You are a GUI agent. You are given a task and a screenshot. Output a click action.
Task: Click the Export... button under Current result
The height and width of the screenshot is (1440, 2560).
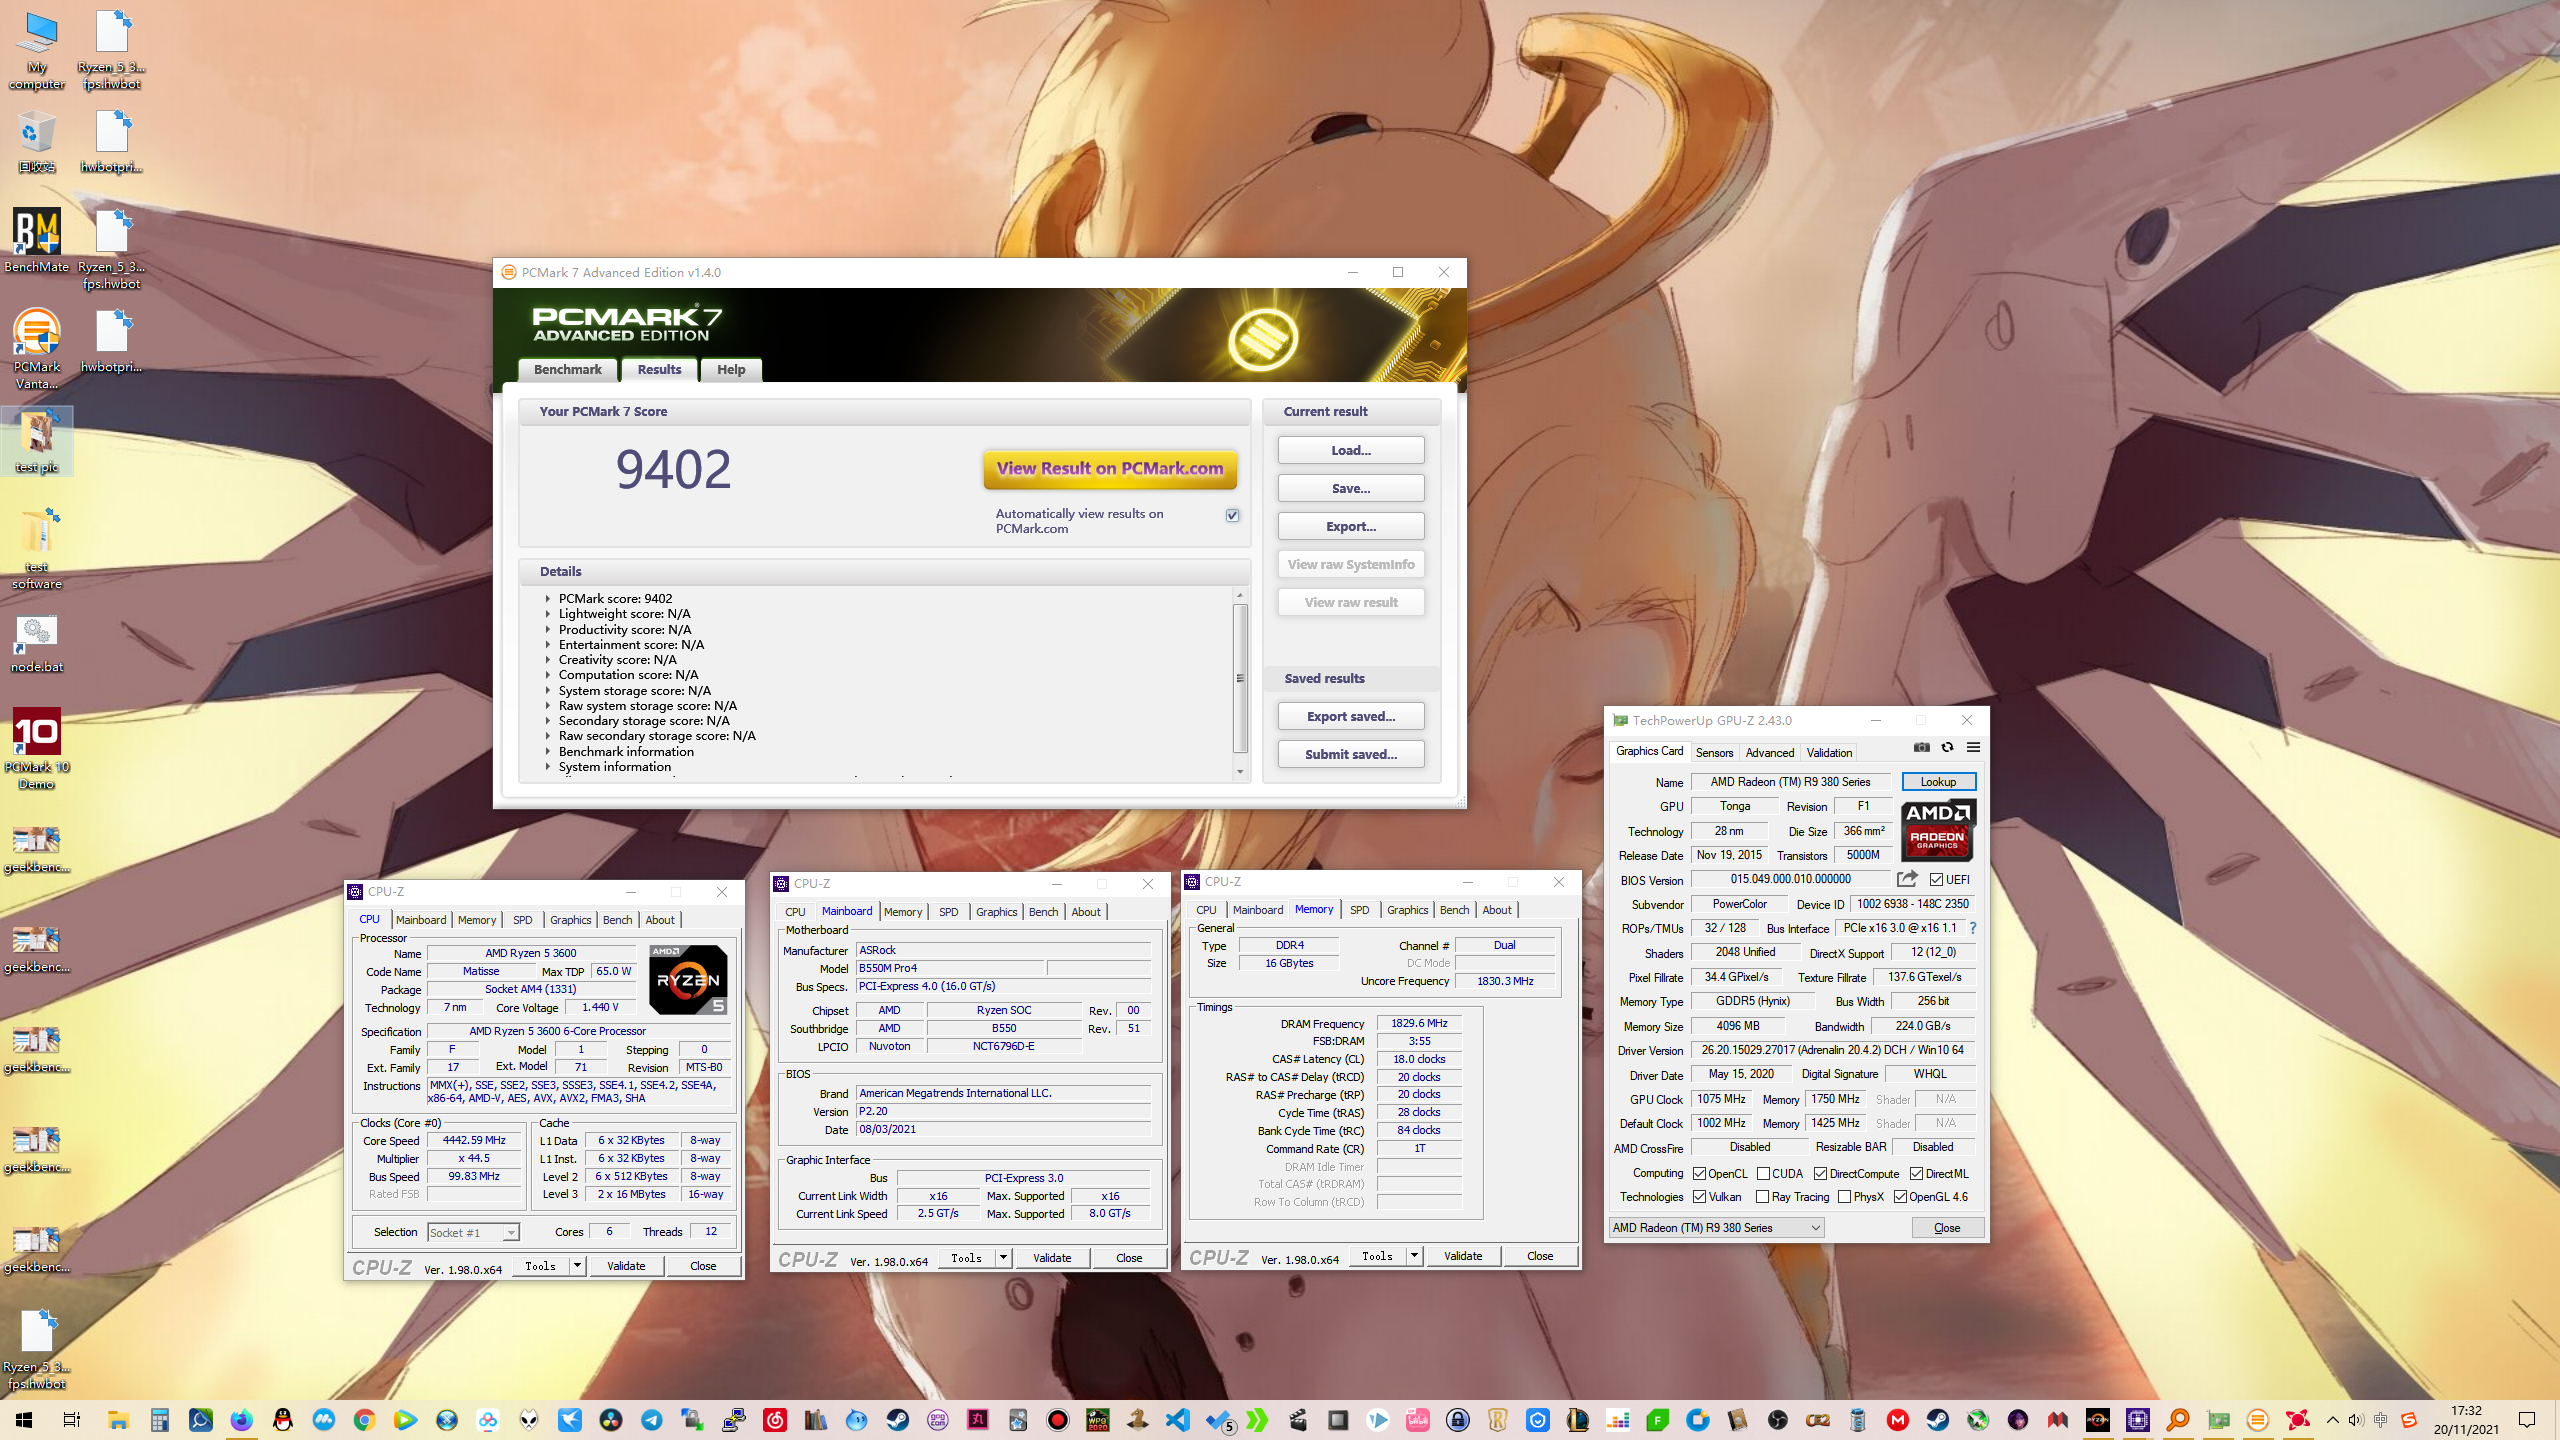click(x=1350, y=526)
